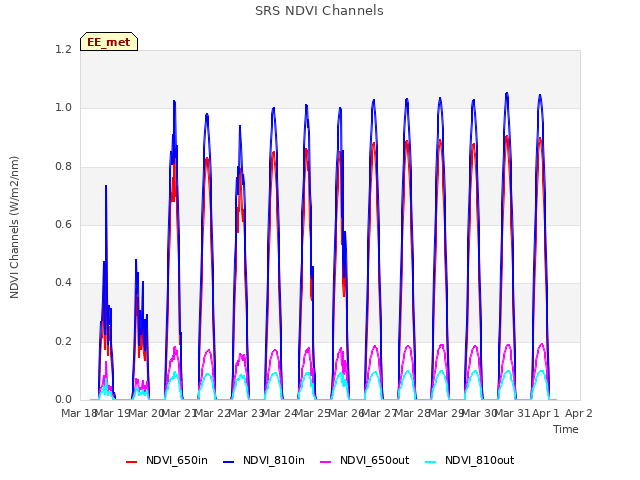Click the blue NDVI_810in legend swatch
This screenshot has width=640, height=480.
pyautogui.click(x=229, y=462)
